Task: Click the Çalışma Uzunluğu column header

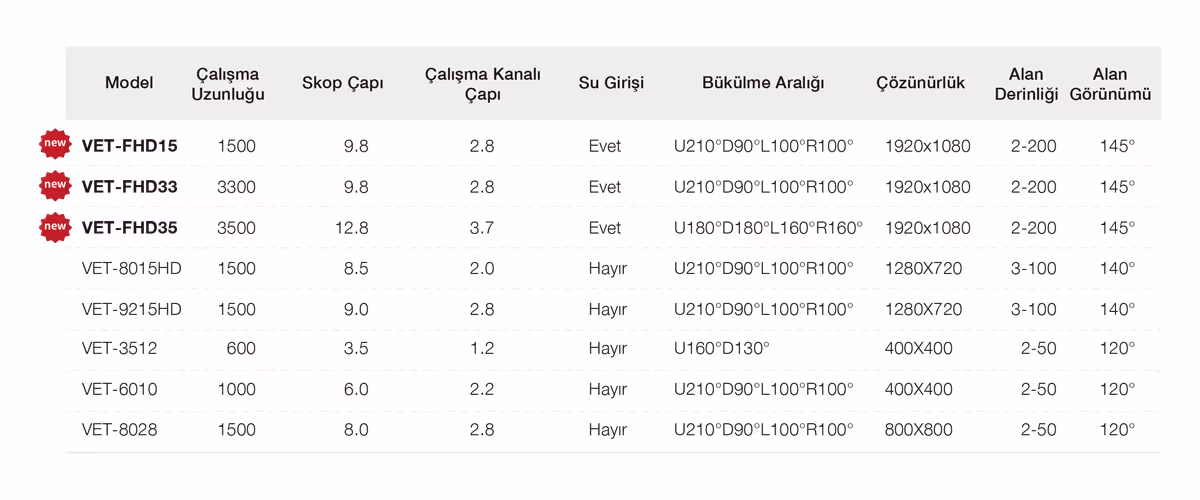Action: tap(228, 84)
